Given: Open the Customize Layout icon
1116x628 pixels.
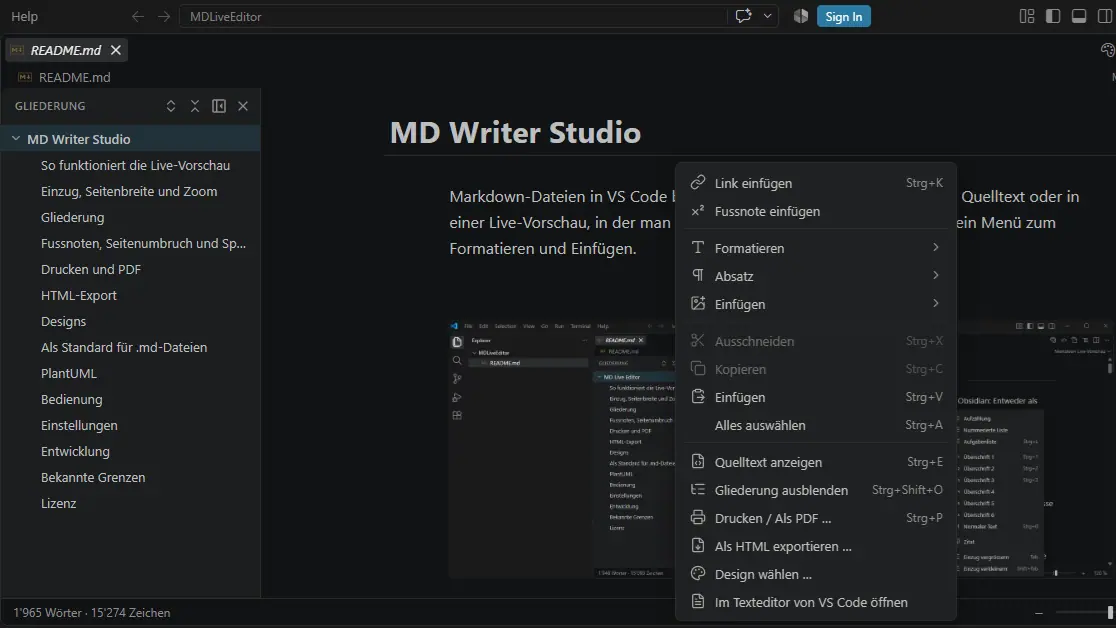Looking at the screenshot, I should [x=1027, y=16].
